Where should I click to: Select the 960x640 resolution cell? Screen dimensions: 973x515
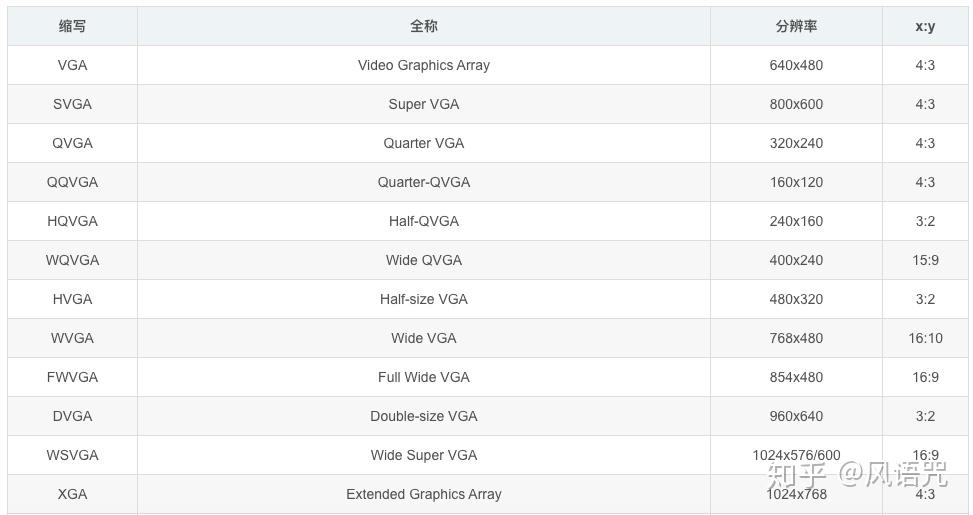pos(796,416)
